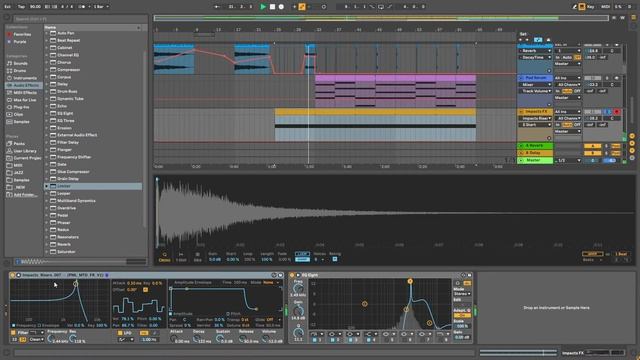
Task: Toggle Impacts Risers device activator
Action: [x=13, y=275]
